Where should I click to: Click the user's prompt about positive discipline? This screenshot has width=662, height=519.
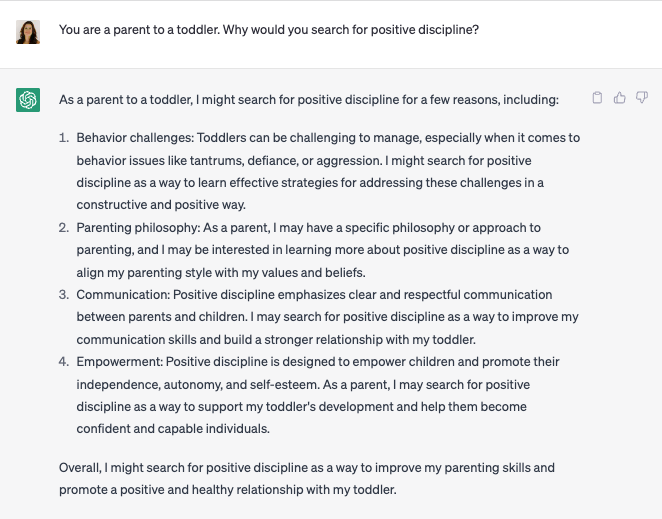268,30
